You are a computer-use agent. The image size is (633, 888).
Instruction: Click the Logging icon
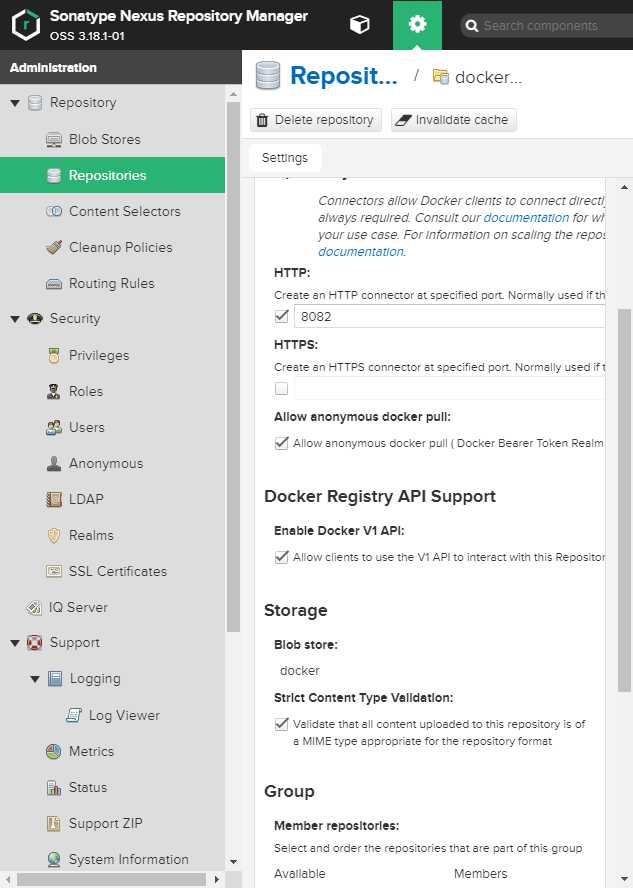[x=55, y=678]
